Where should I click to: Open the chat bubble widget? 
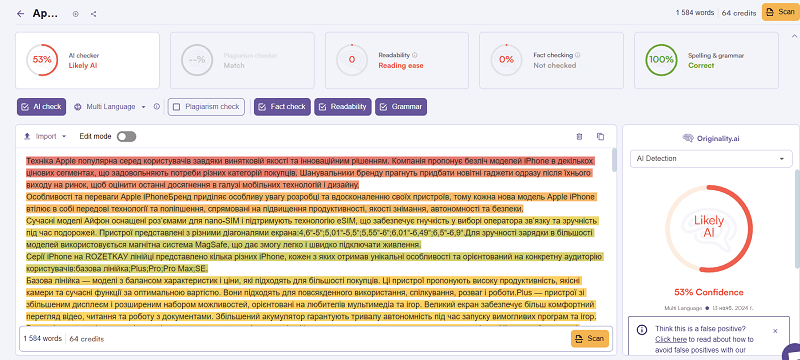792,353
